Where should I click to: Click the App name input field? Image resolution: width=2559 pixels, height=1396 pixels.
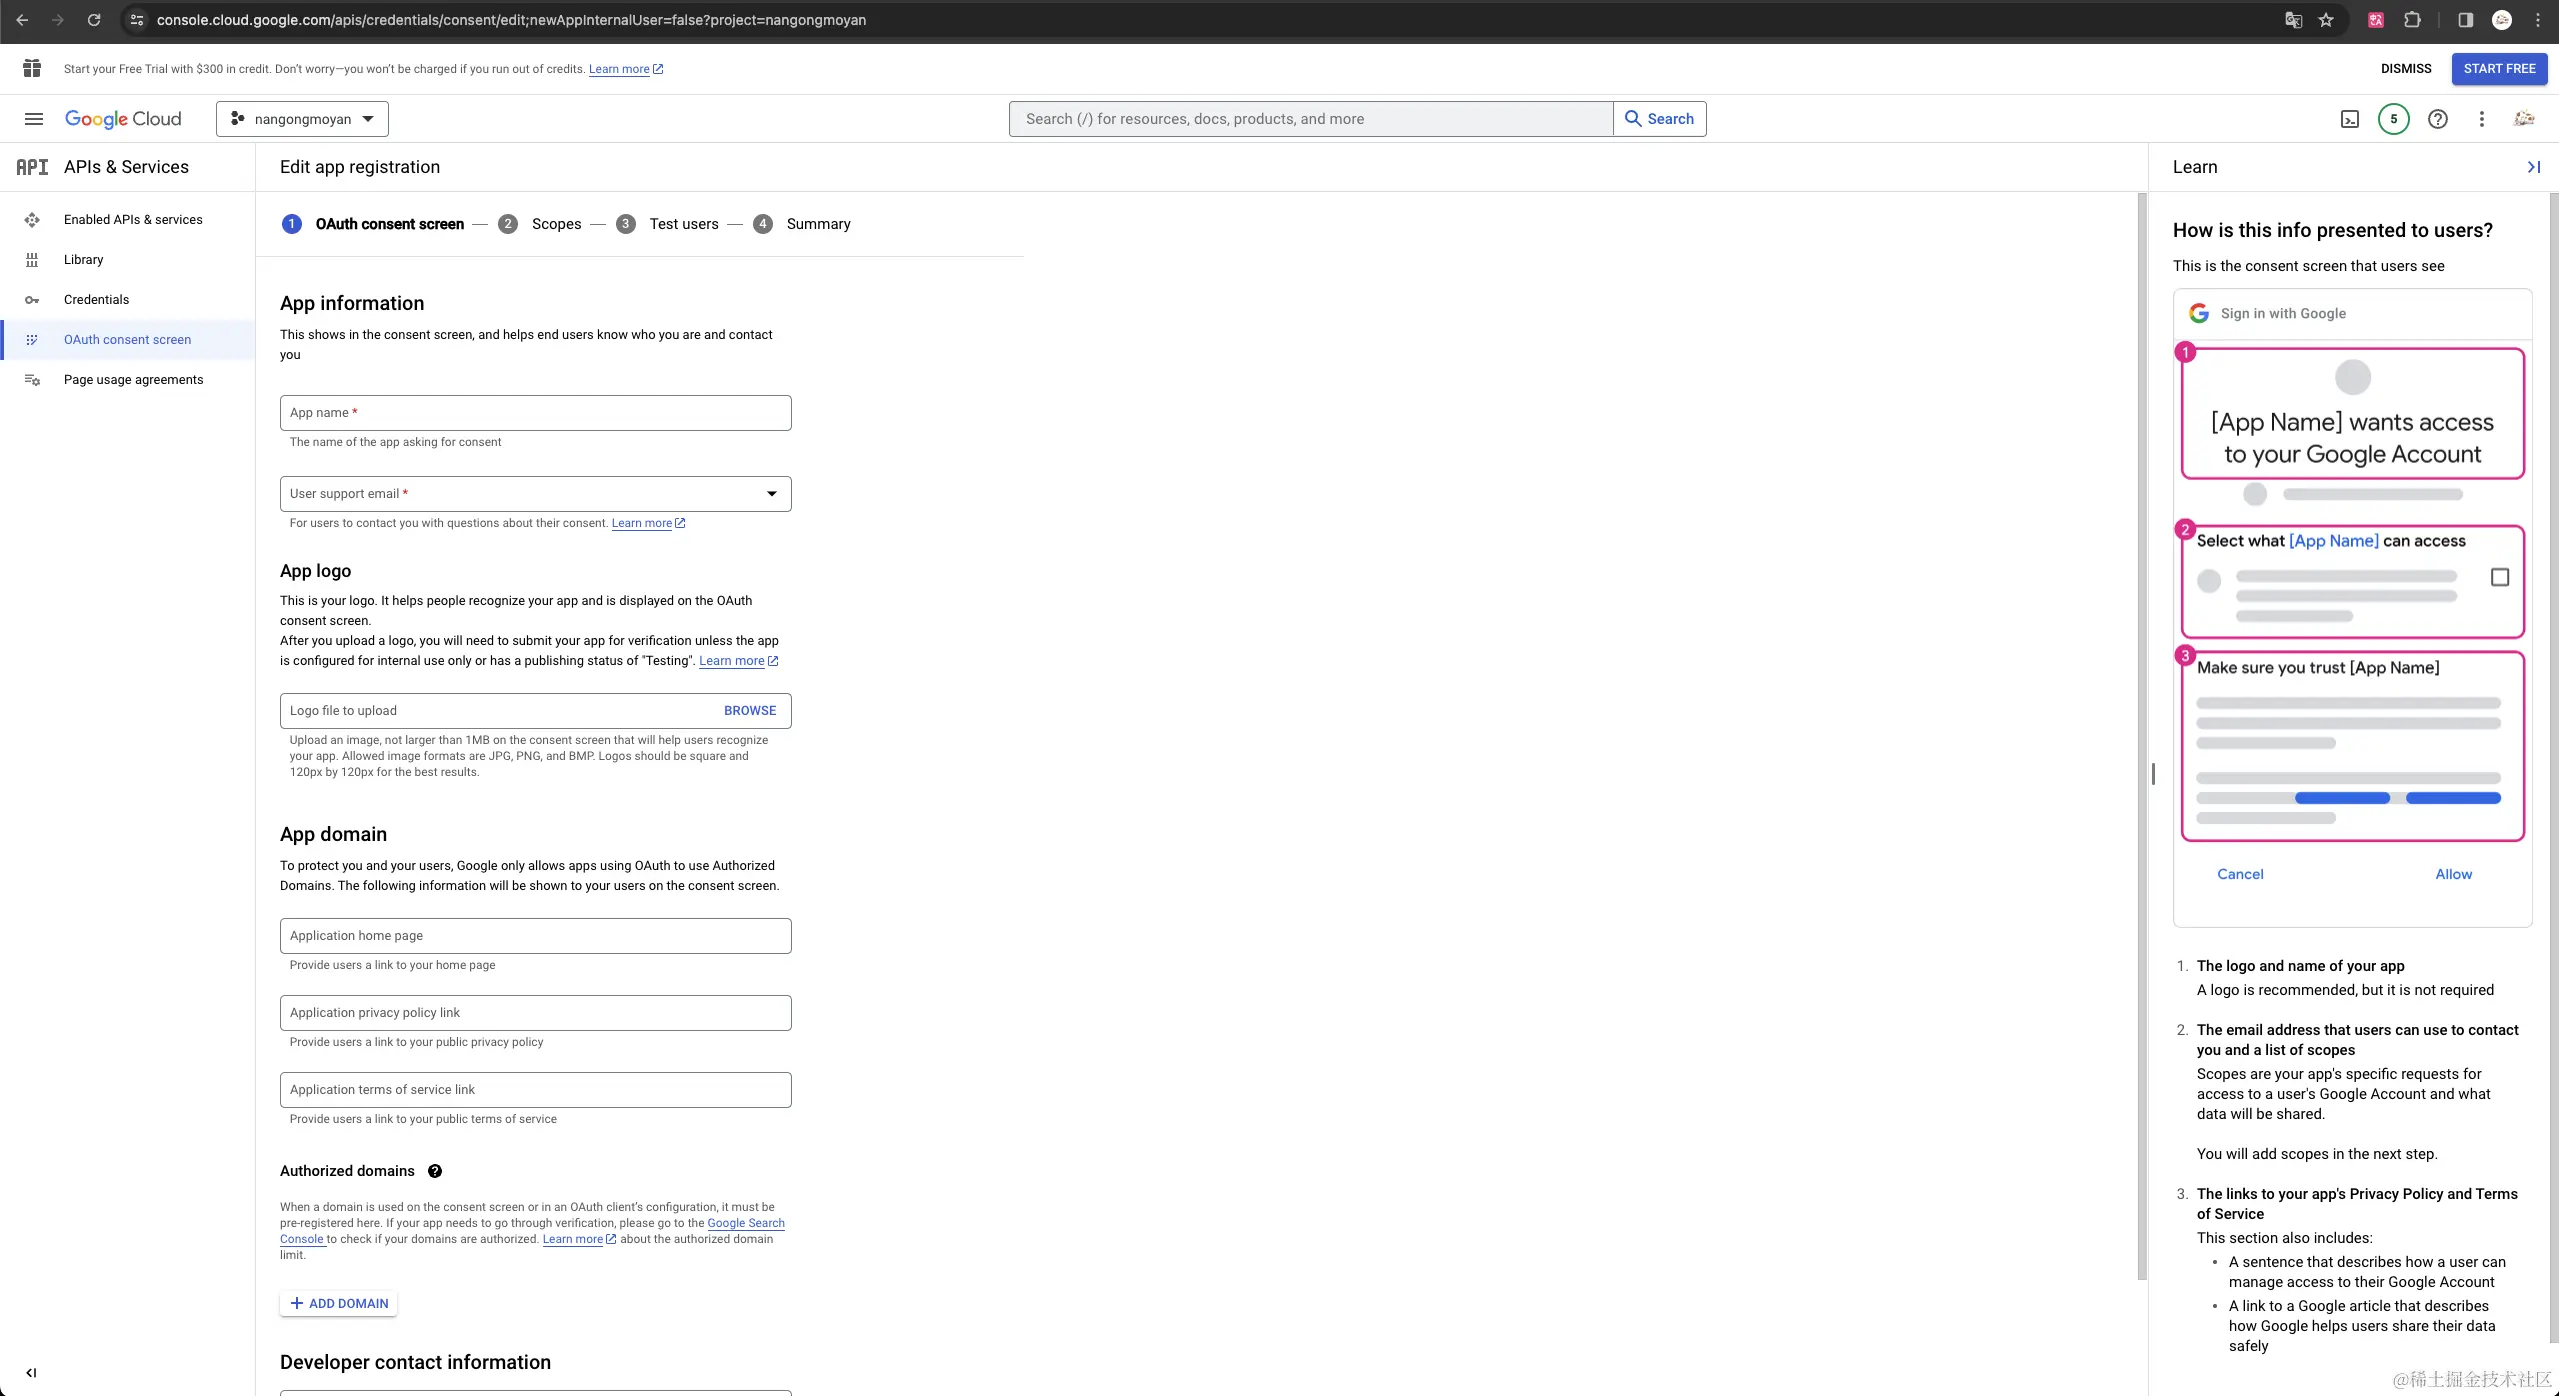535,413
